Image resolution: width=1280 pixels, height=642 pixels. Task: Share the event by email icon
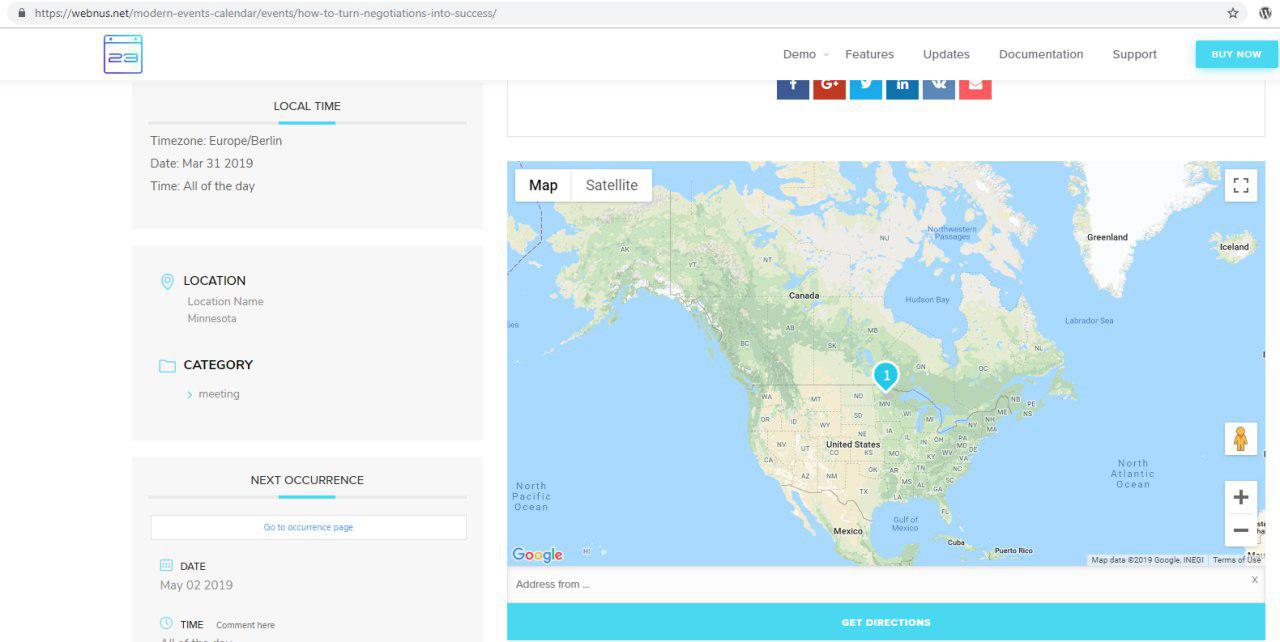point(975,87)
